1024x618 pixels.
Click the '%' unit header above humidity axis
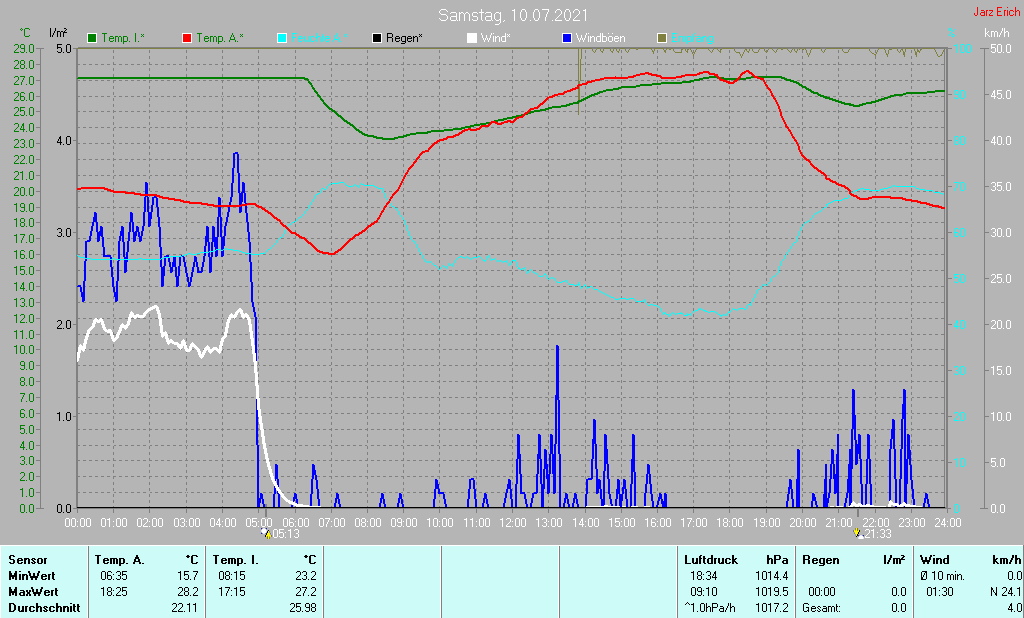pos(952,33)
